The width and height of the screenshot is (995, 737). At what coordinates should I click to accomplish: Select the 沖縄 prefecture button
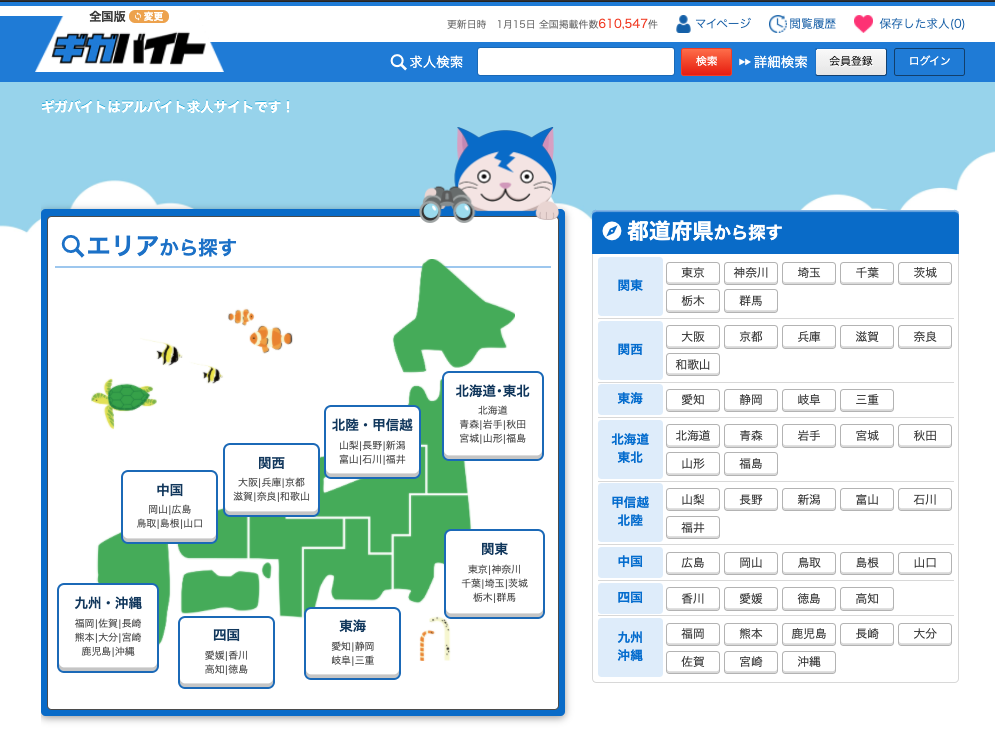pyautogui.click(x=809, y=662)
